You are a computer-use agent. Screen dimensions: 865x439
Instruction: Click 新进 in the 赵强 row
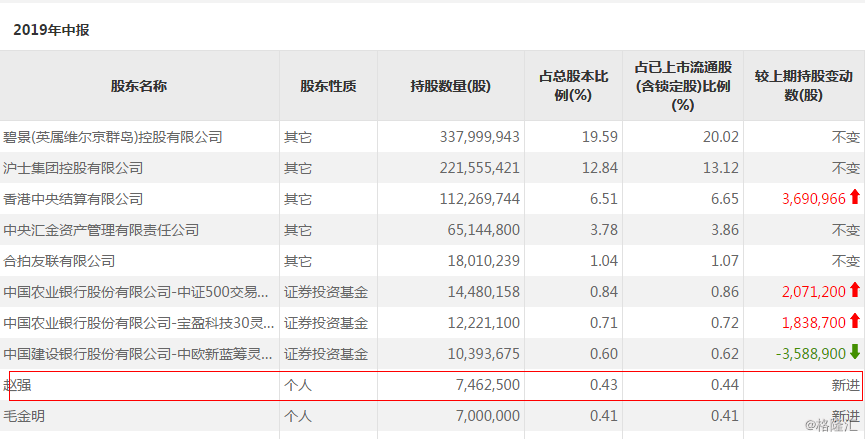pos(846,385)
